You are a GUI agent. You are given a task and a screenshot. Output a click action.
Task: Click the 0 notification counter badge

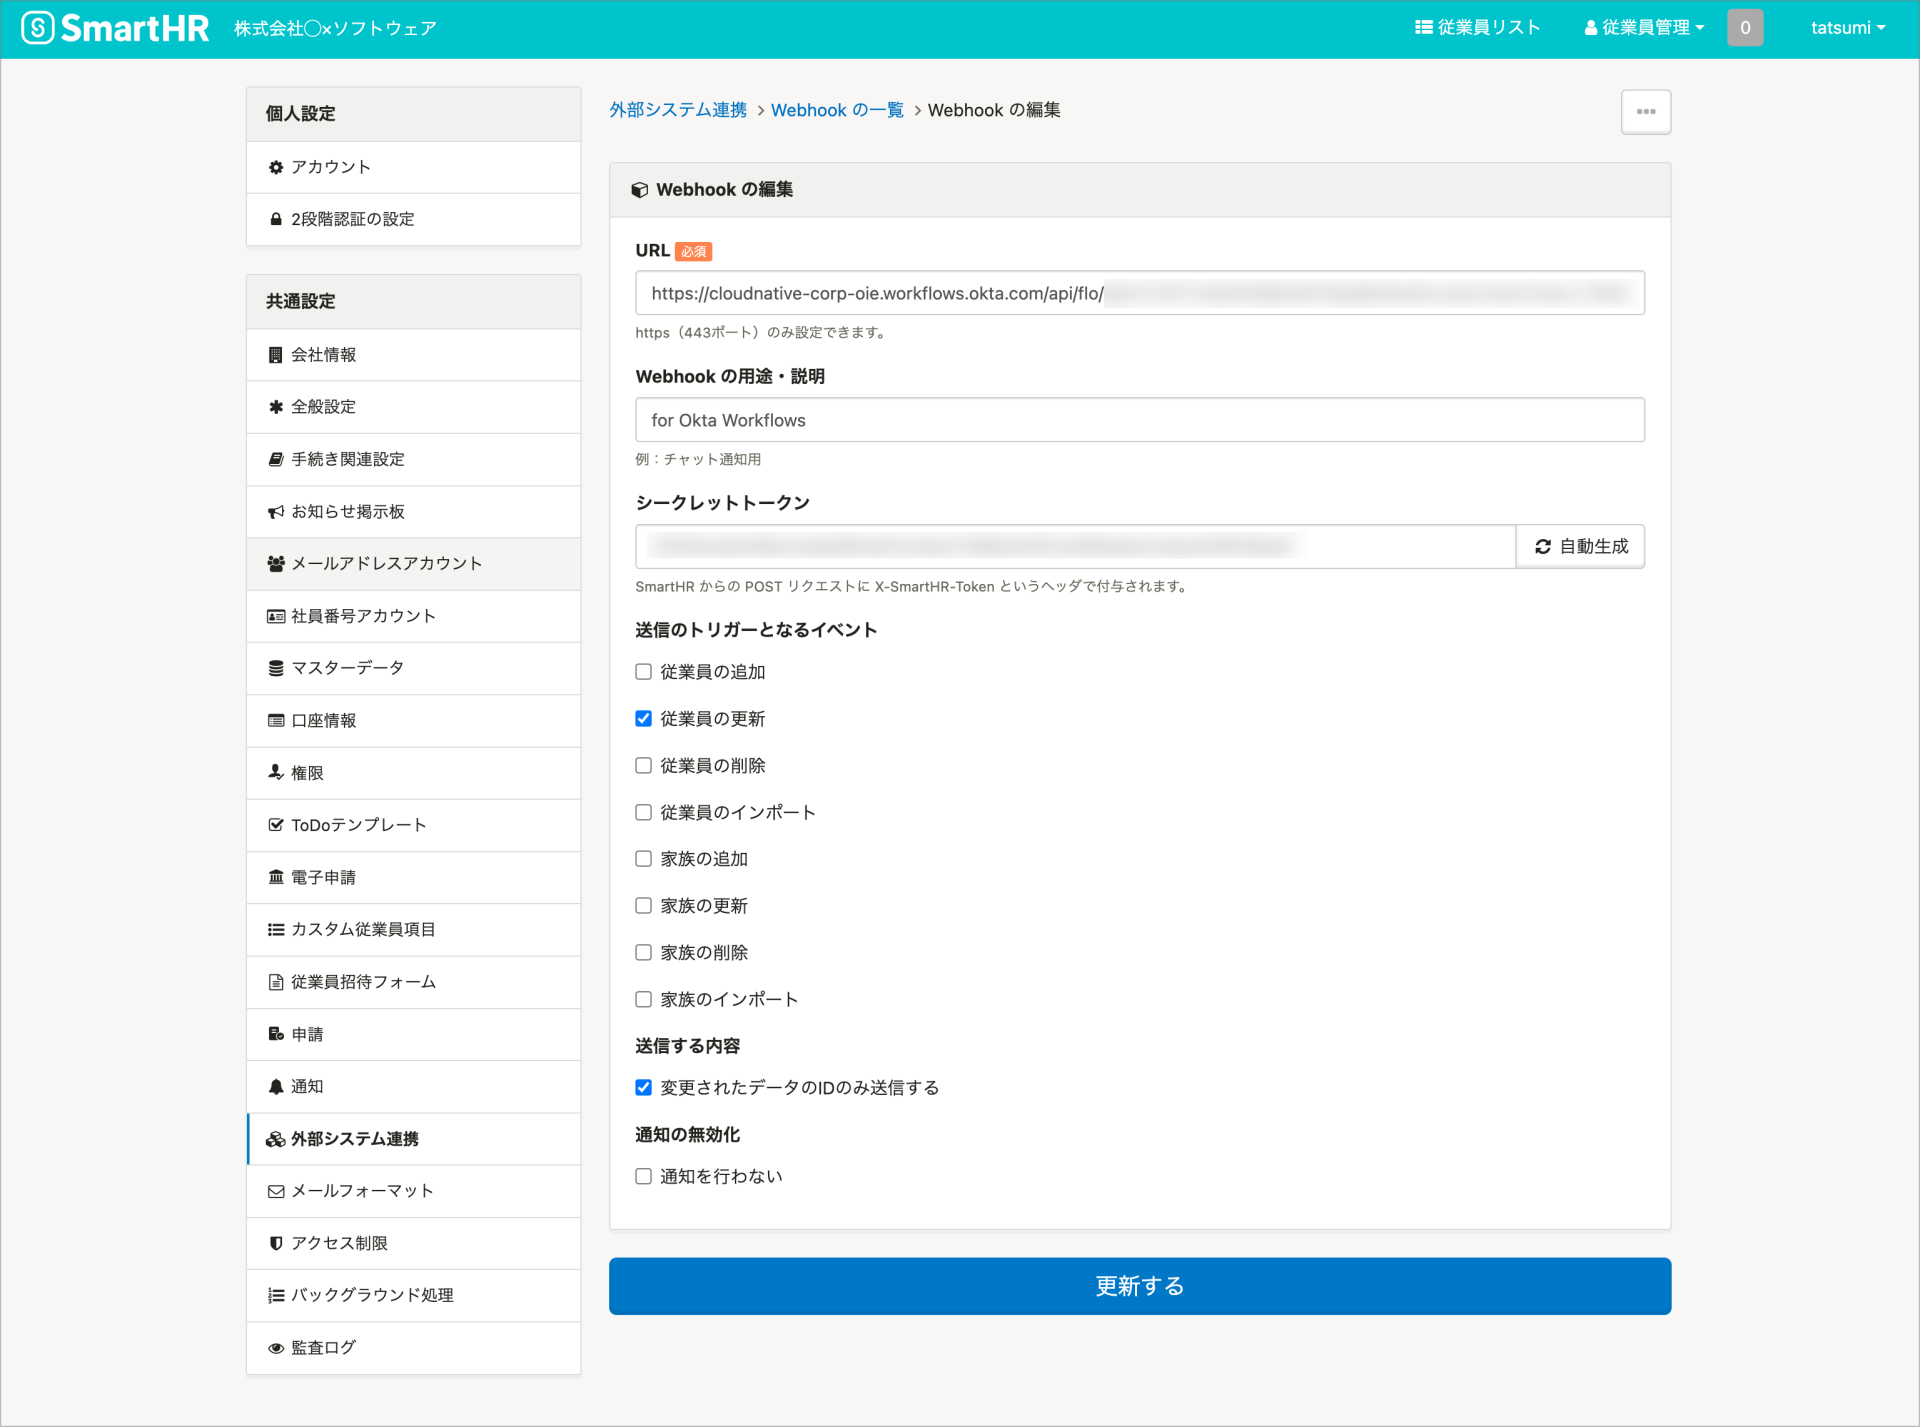click(x=1744, y=27)
